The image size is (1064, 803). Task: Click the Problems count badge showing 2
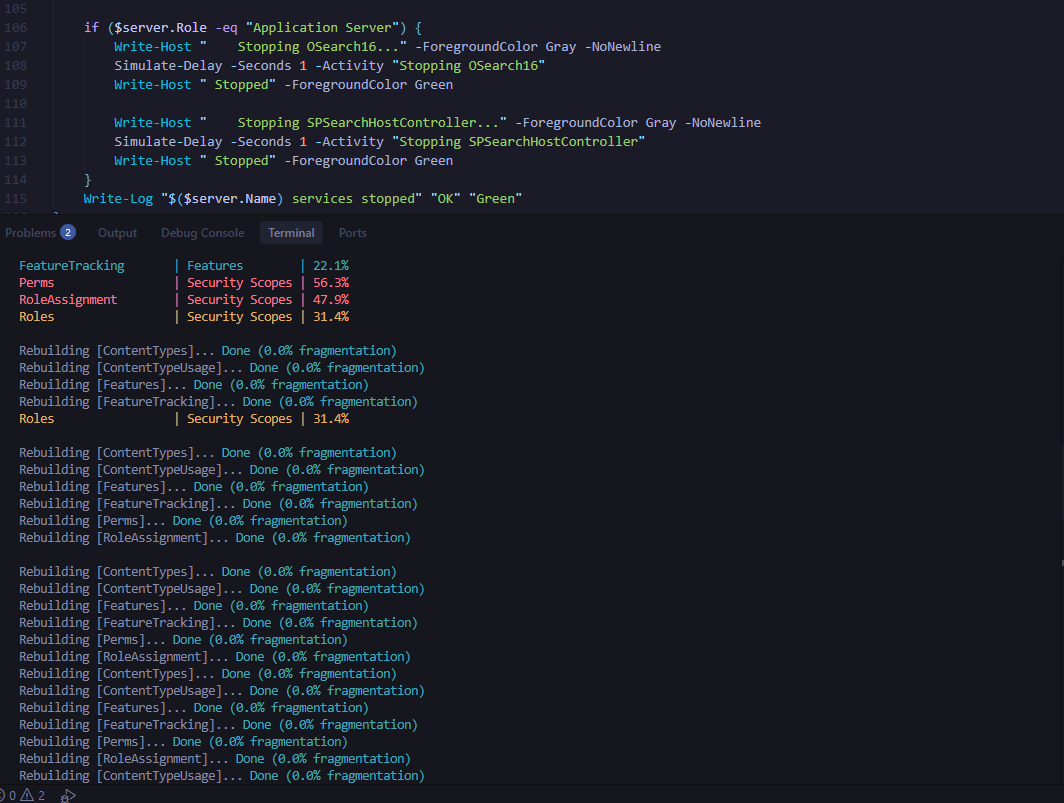tap(68, 232)
